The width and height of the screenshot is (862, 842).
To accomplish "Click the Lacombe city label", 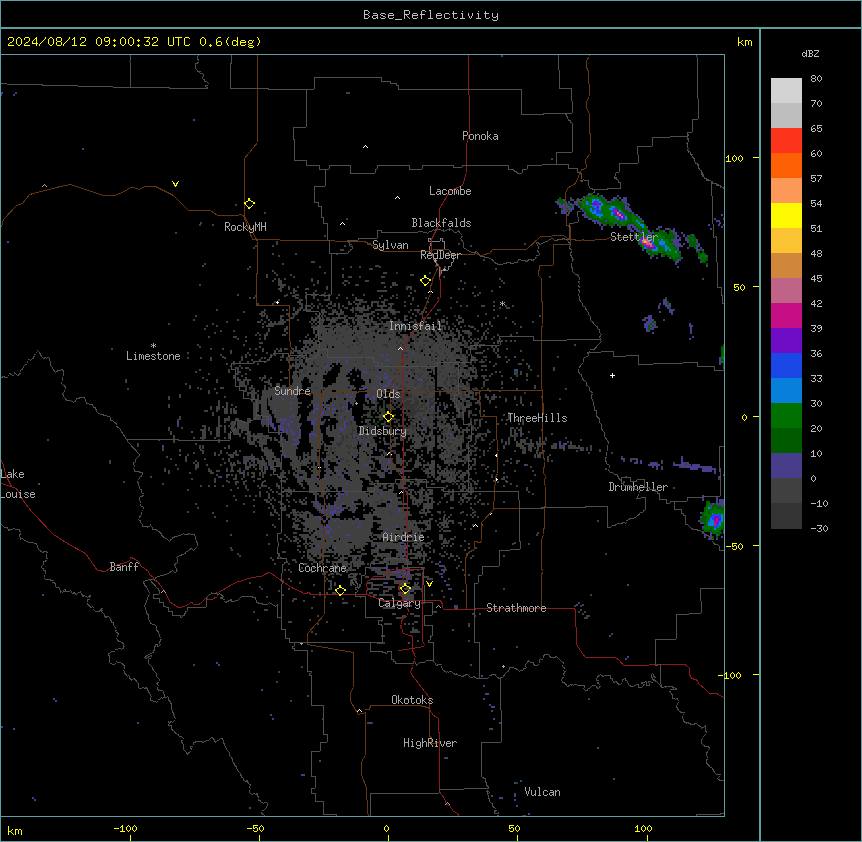I will tap(450, 191).
